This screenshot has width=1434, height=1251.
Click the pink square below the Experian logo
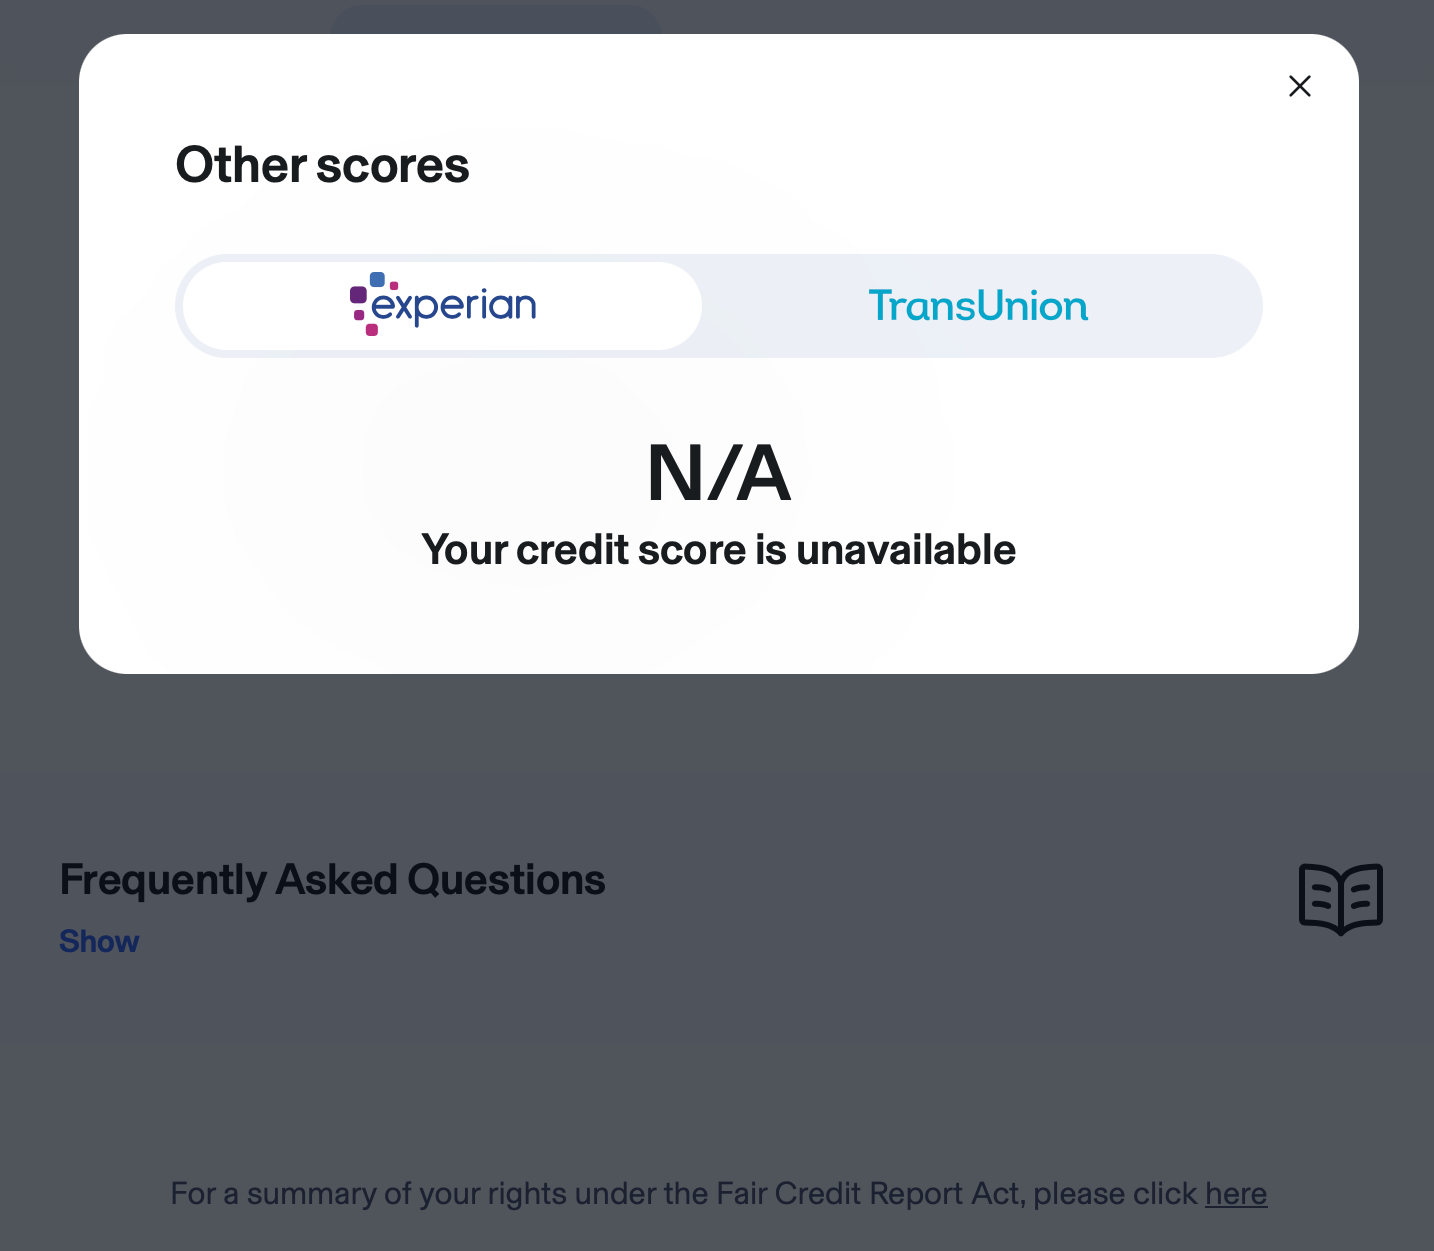372,329
